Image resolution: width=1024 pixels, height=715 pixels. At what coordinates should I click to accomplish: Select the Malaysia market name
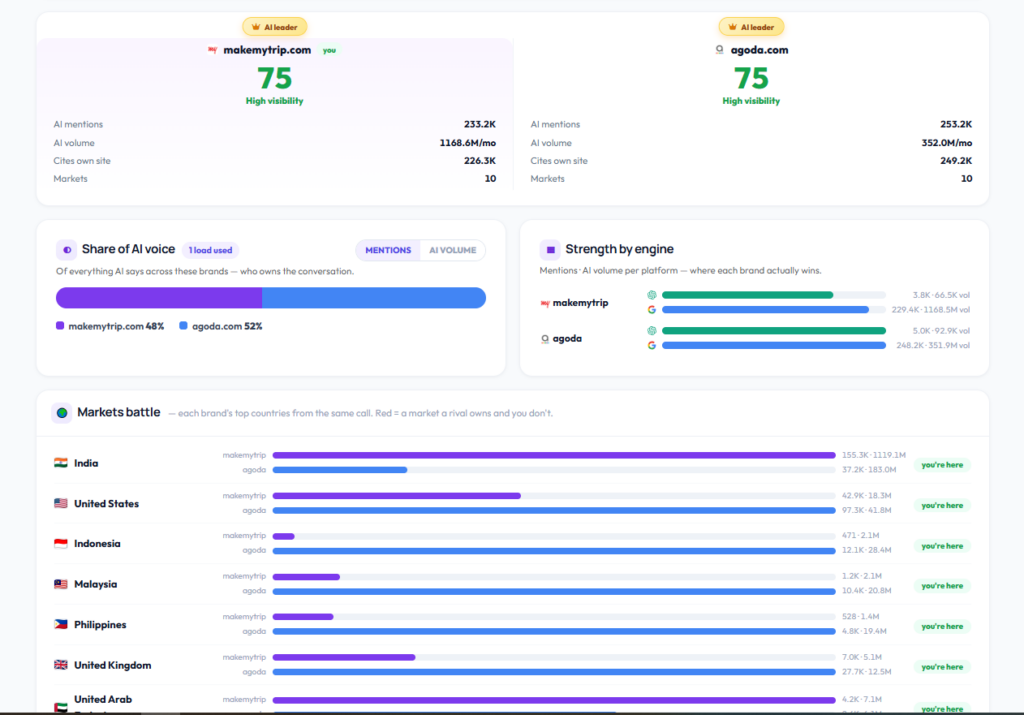pyautogui.click(x=95, y=584)
